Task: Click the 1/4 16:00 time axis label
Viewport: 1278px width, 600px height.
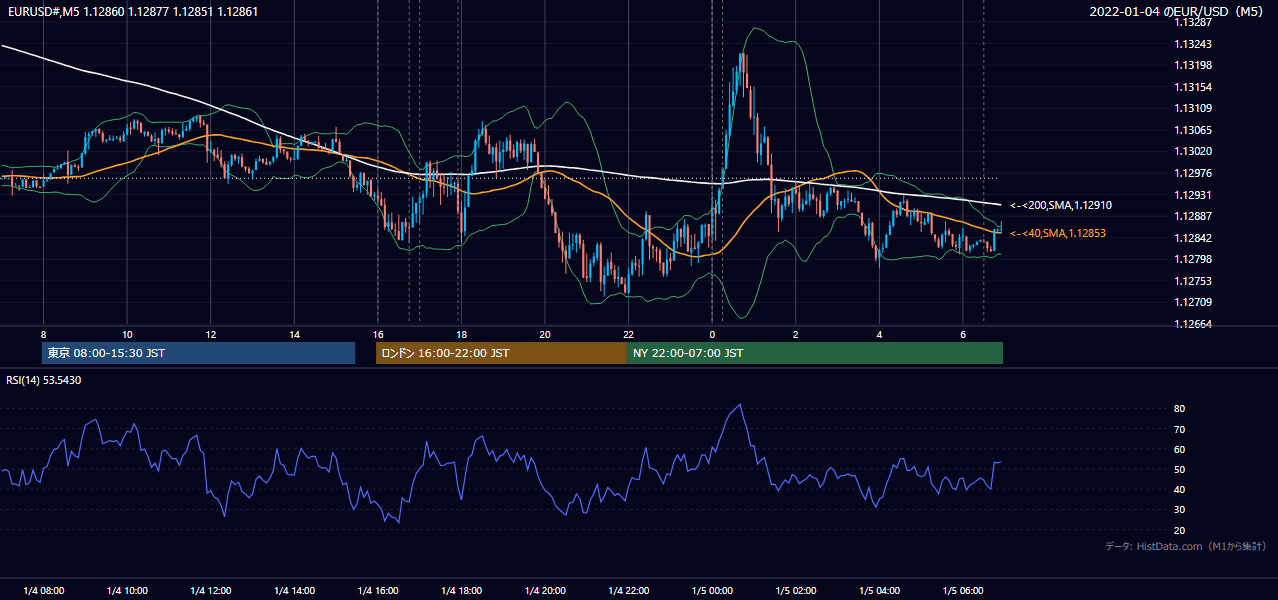Action: pos(377,590)
